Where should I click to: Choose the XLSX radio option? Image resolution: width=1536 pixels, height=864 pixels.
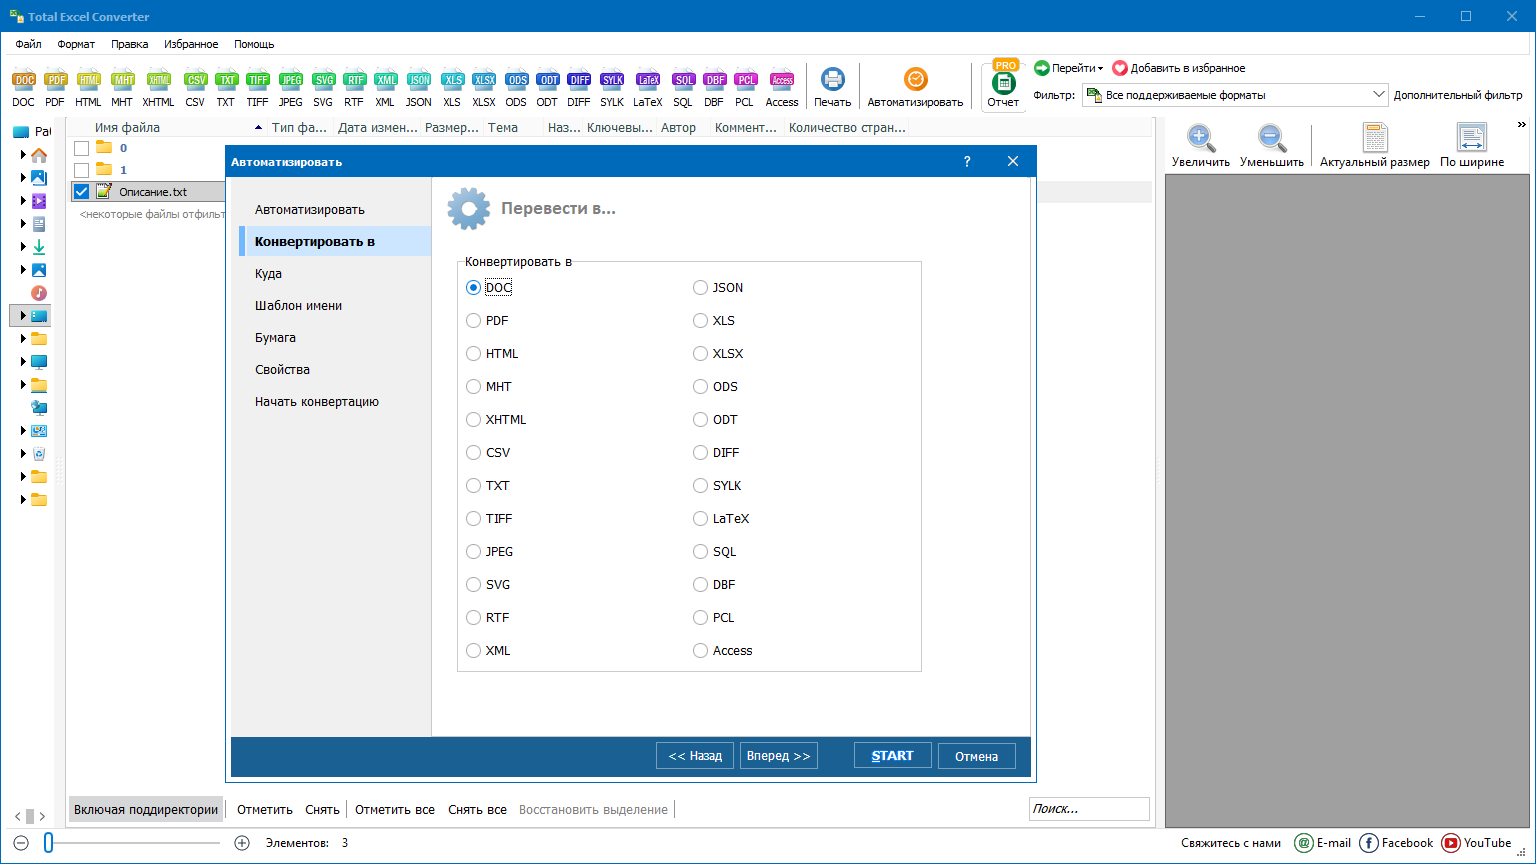[701, 354]
